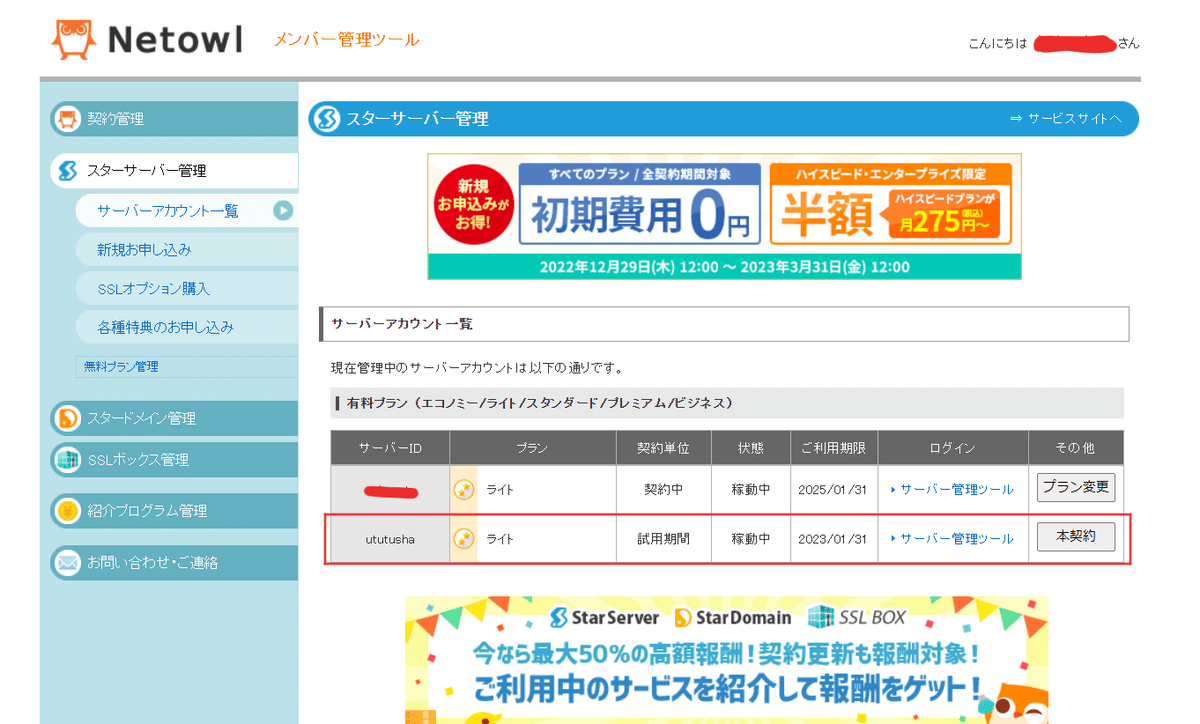Open スタードメイン管理 in the sidebar
Image resolution: width=1200 pixels, height=724 pixels.
tap(173, 418)
